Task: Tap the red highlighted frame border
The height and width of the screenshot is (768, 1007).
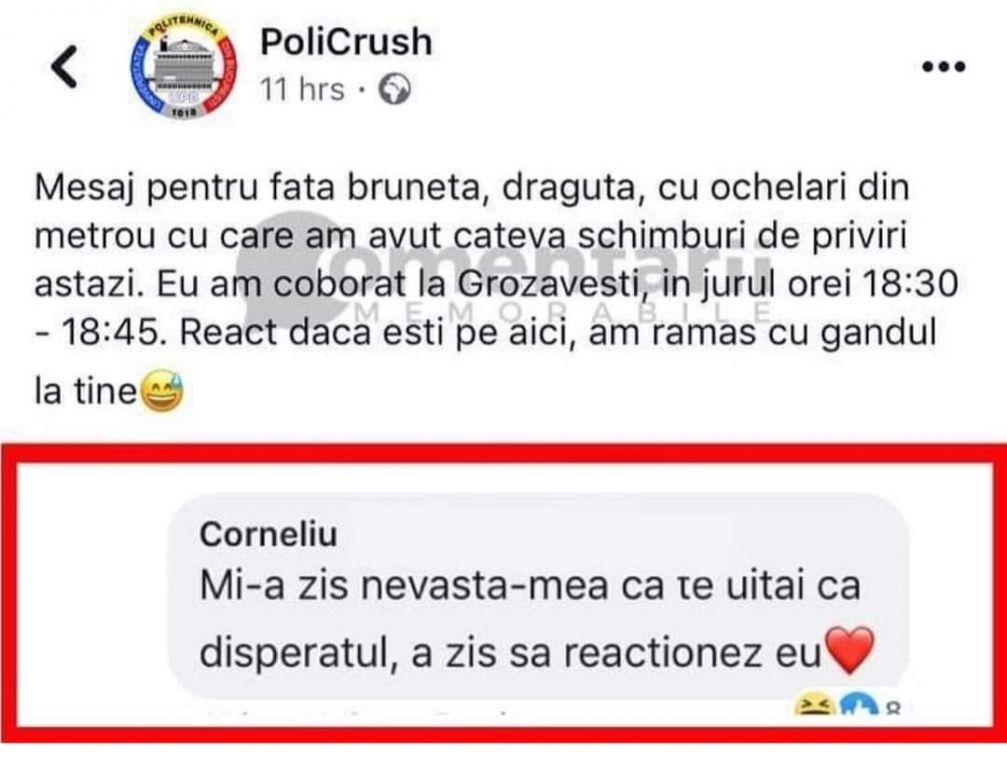Action: [x=504, y=452]
